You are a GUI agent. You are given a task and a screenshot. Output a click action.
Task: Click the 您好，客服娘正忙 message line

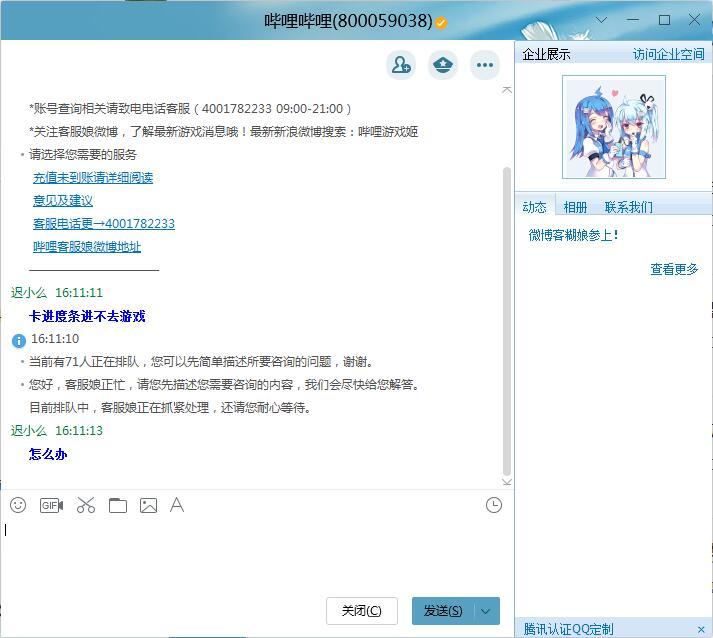pyautogui.click(x=224, y=385)
